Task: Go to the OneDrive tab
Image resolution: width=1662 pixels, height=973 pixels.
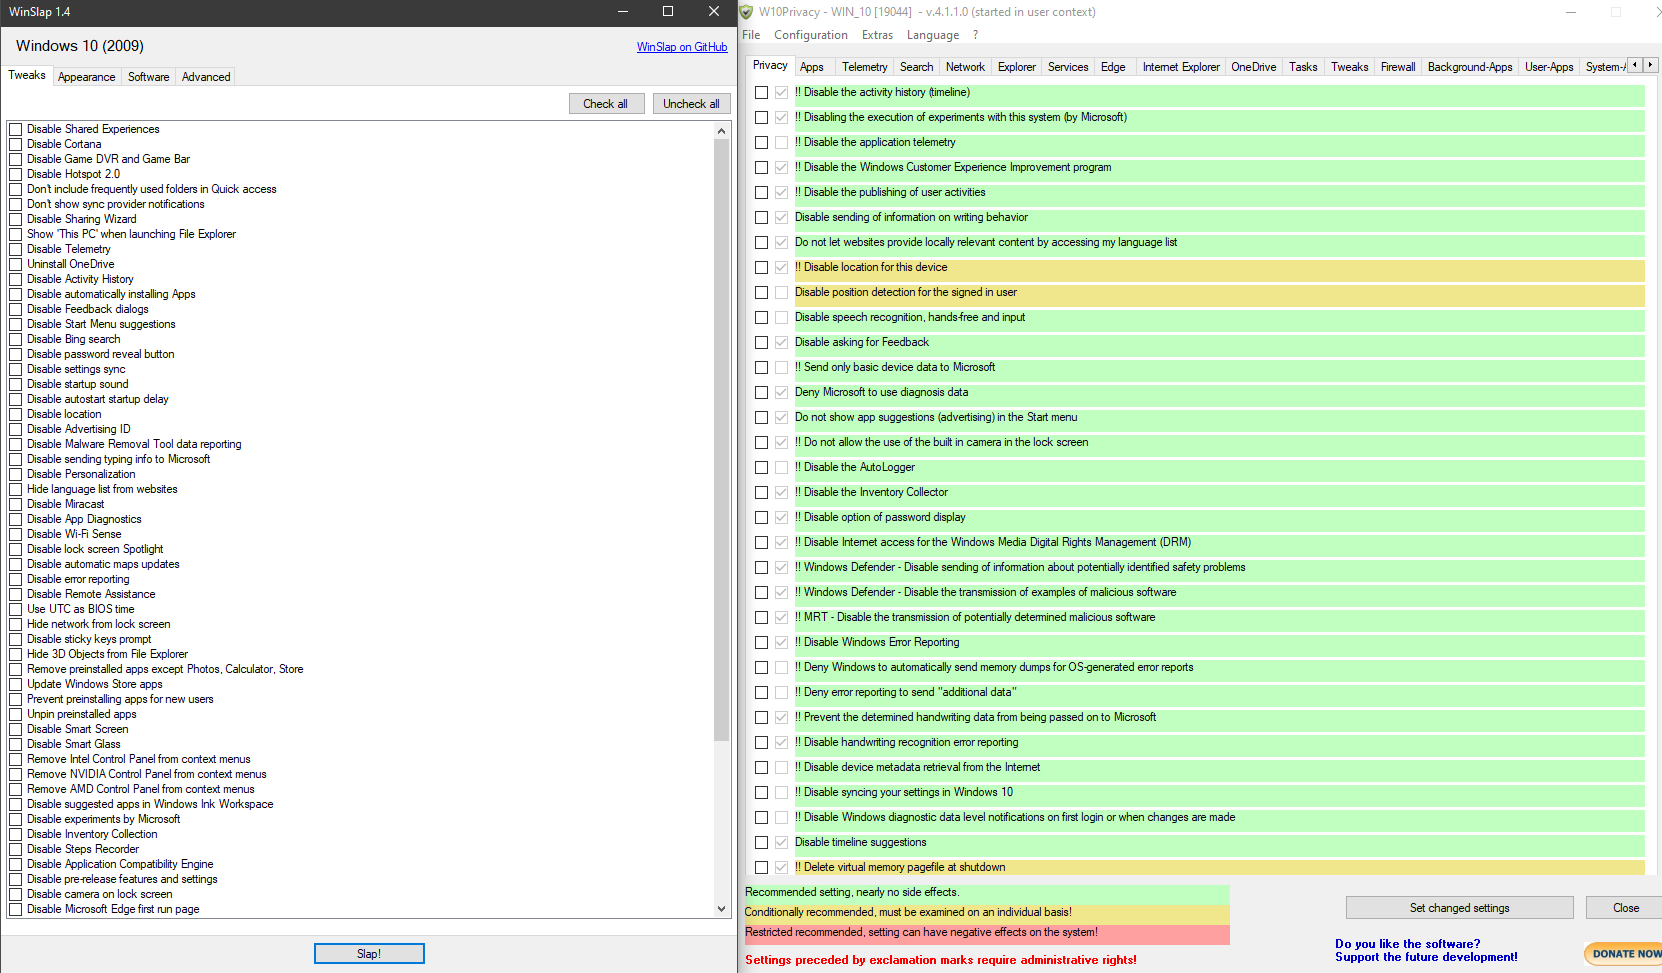Action: 1254,67
